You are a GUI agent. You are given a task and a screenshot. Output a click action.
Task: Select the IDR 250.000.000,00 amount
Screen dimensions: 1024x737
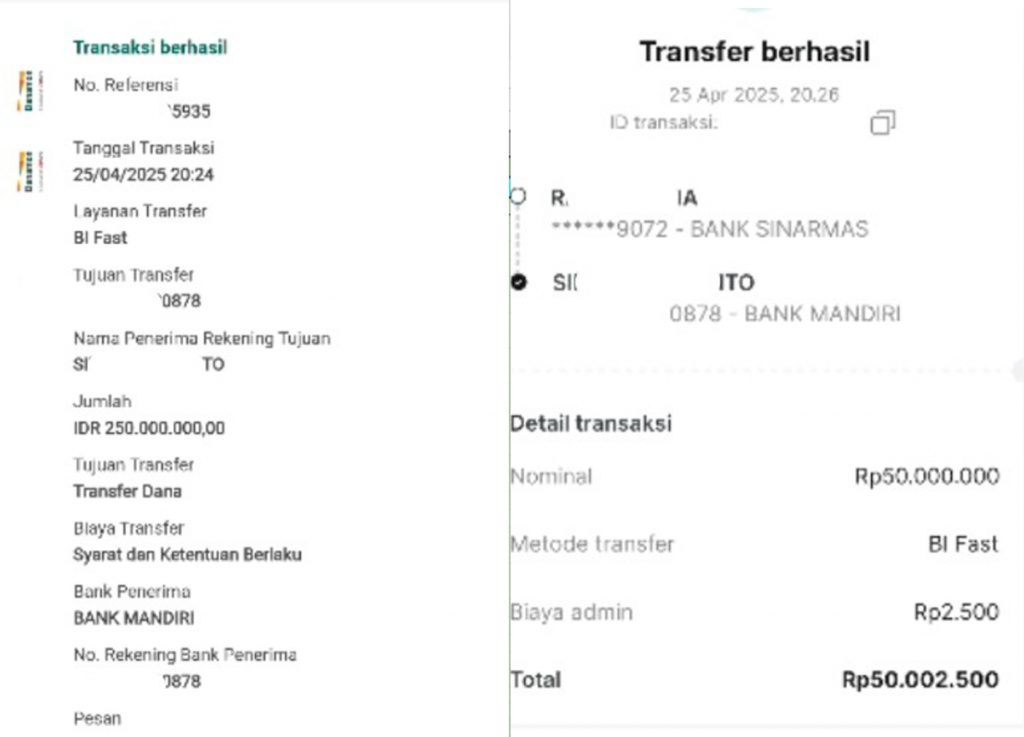click(149, 428)
